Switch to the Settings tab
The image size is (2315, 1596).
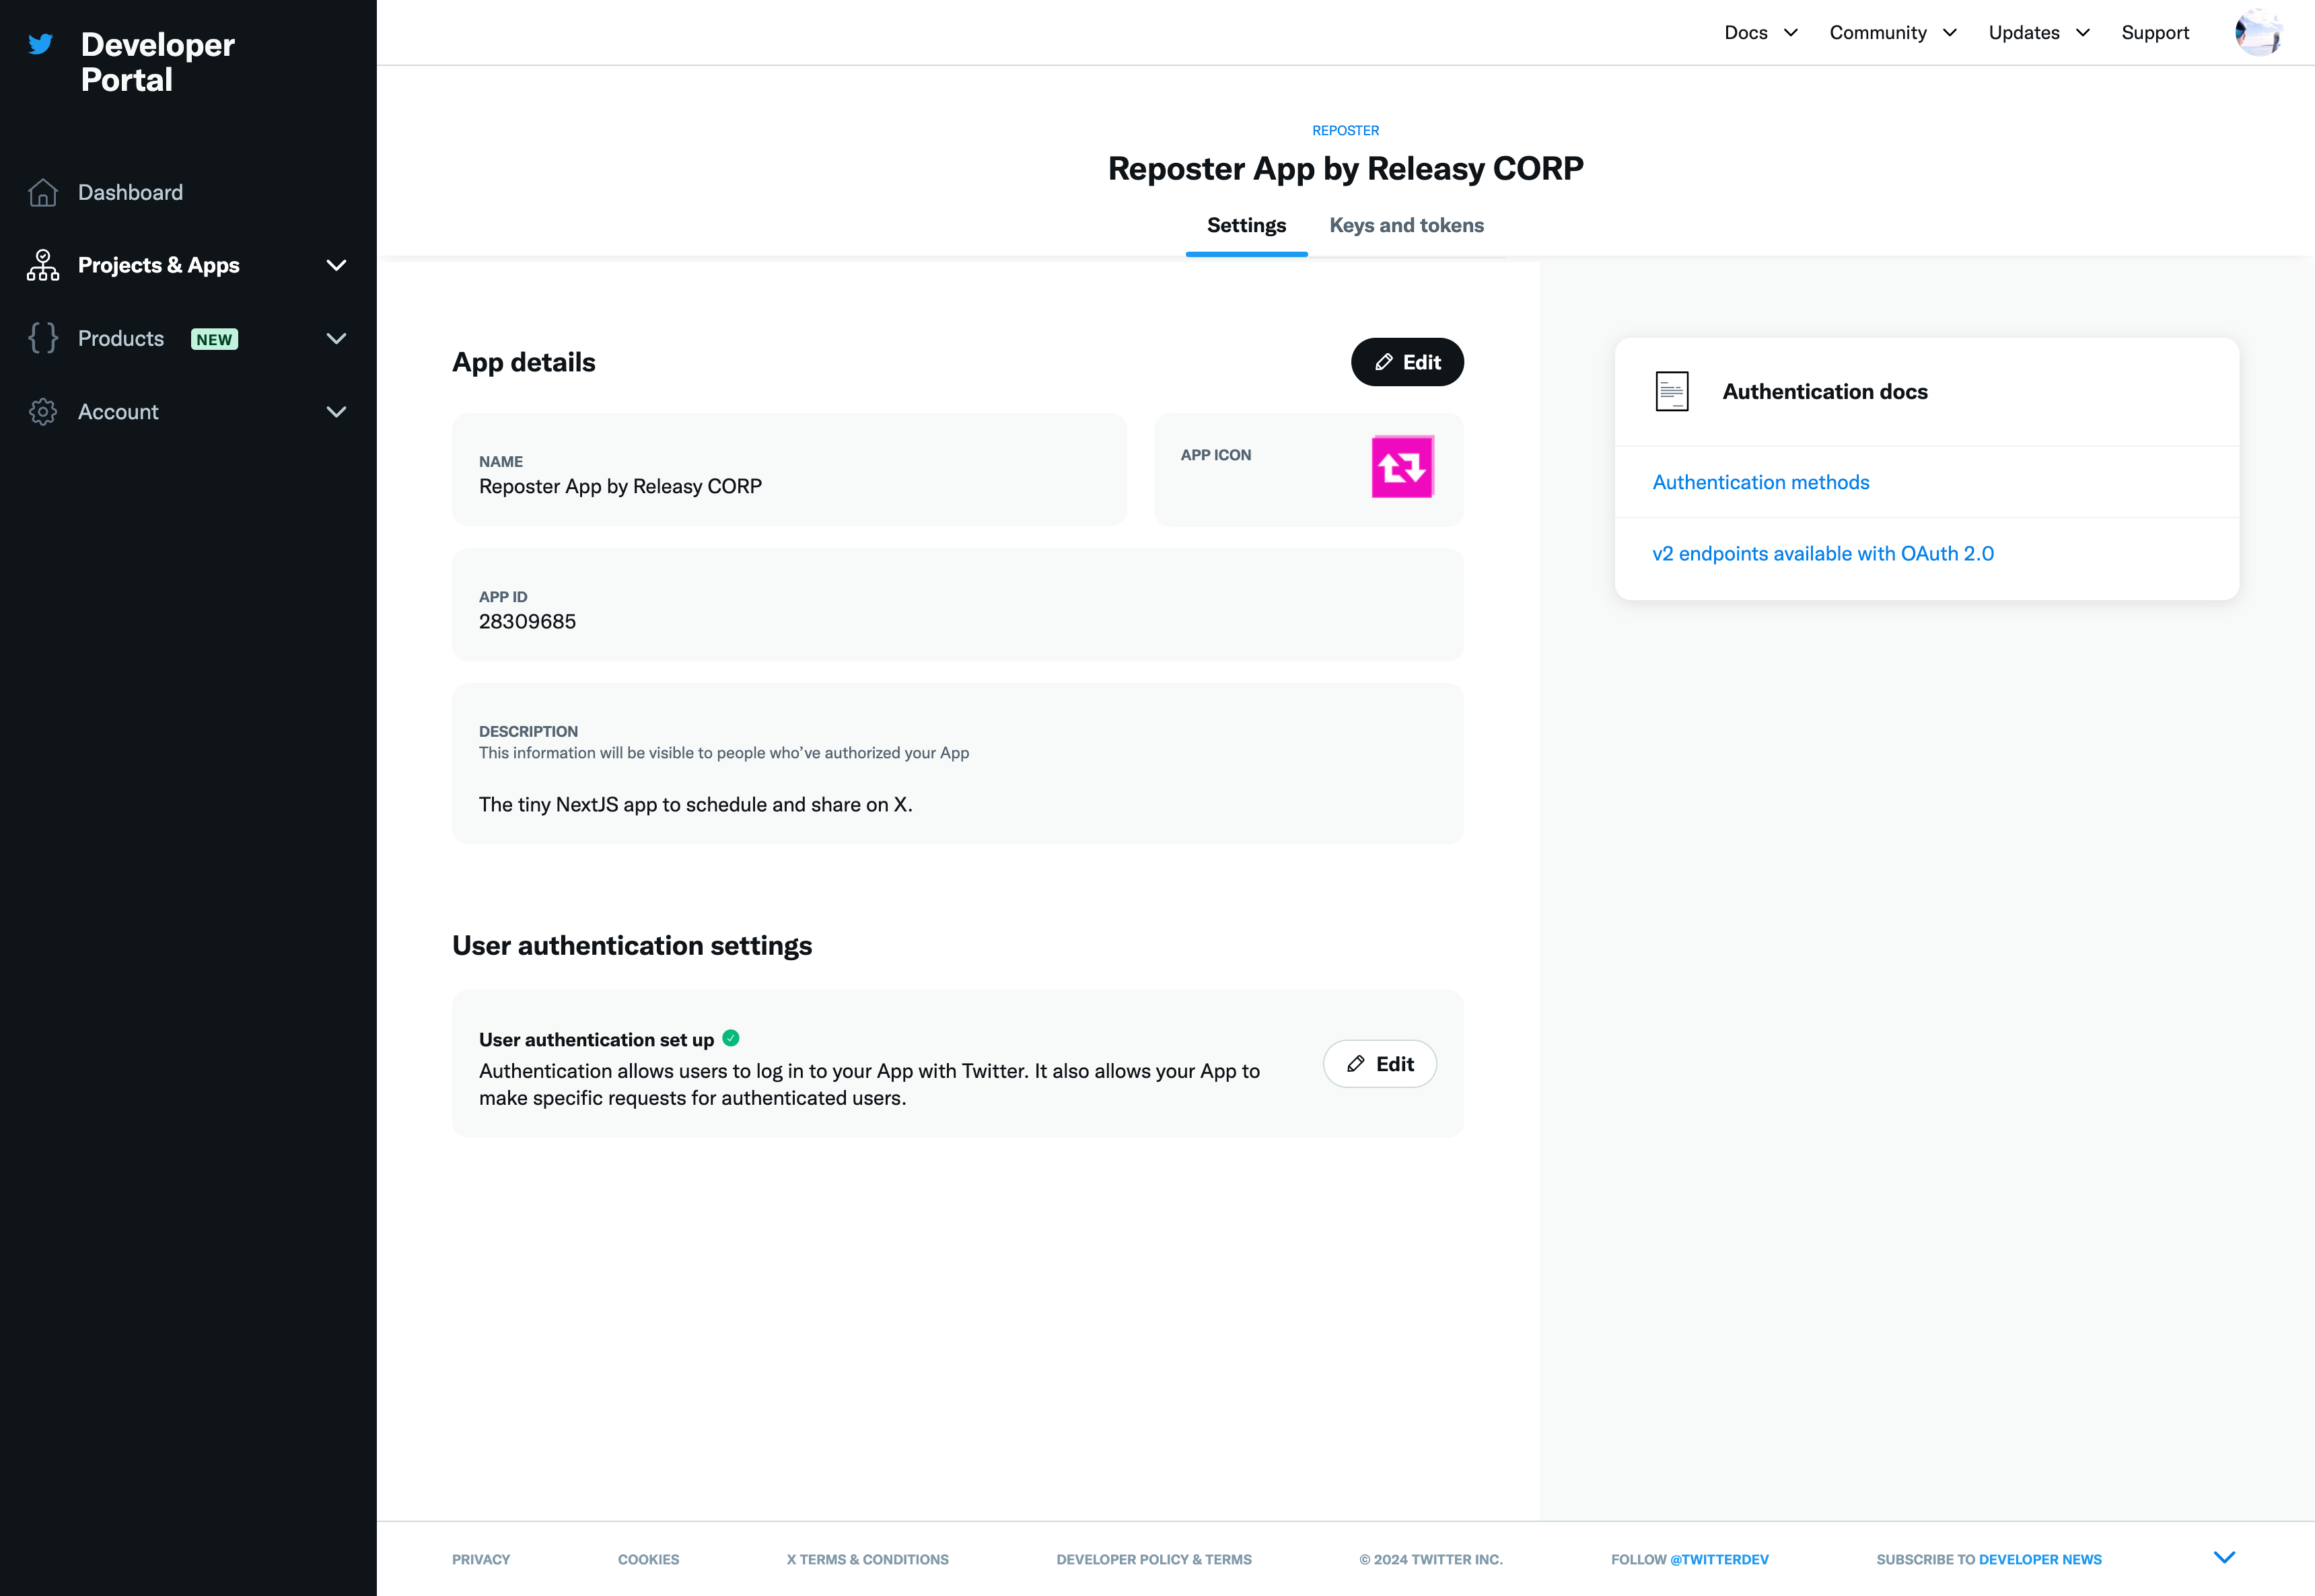click(1246, 225)
